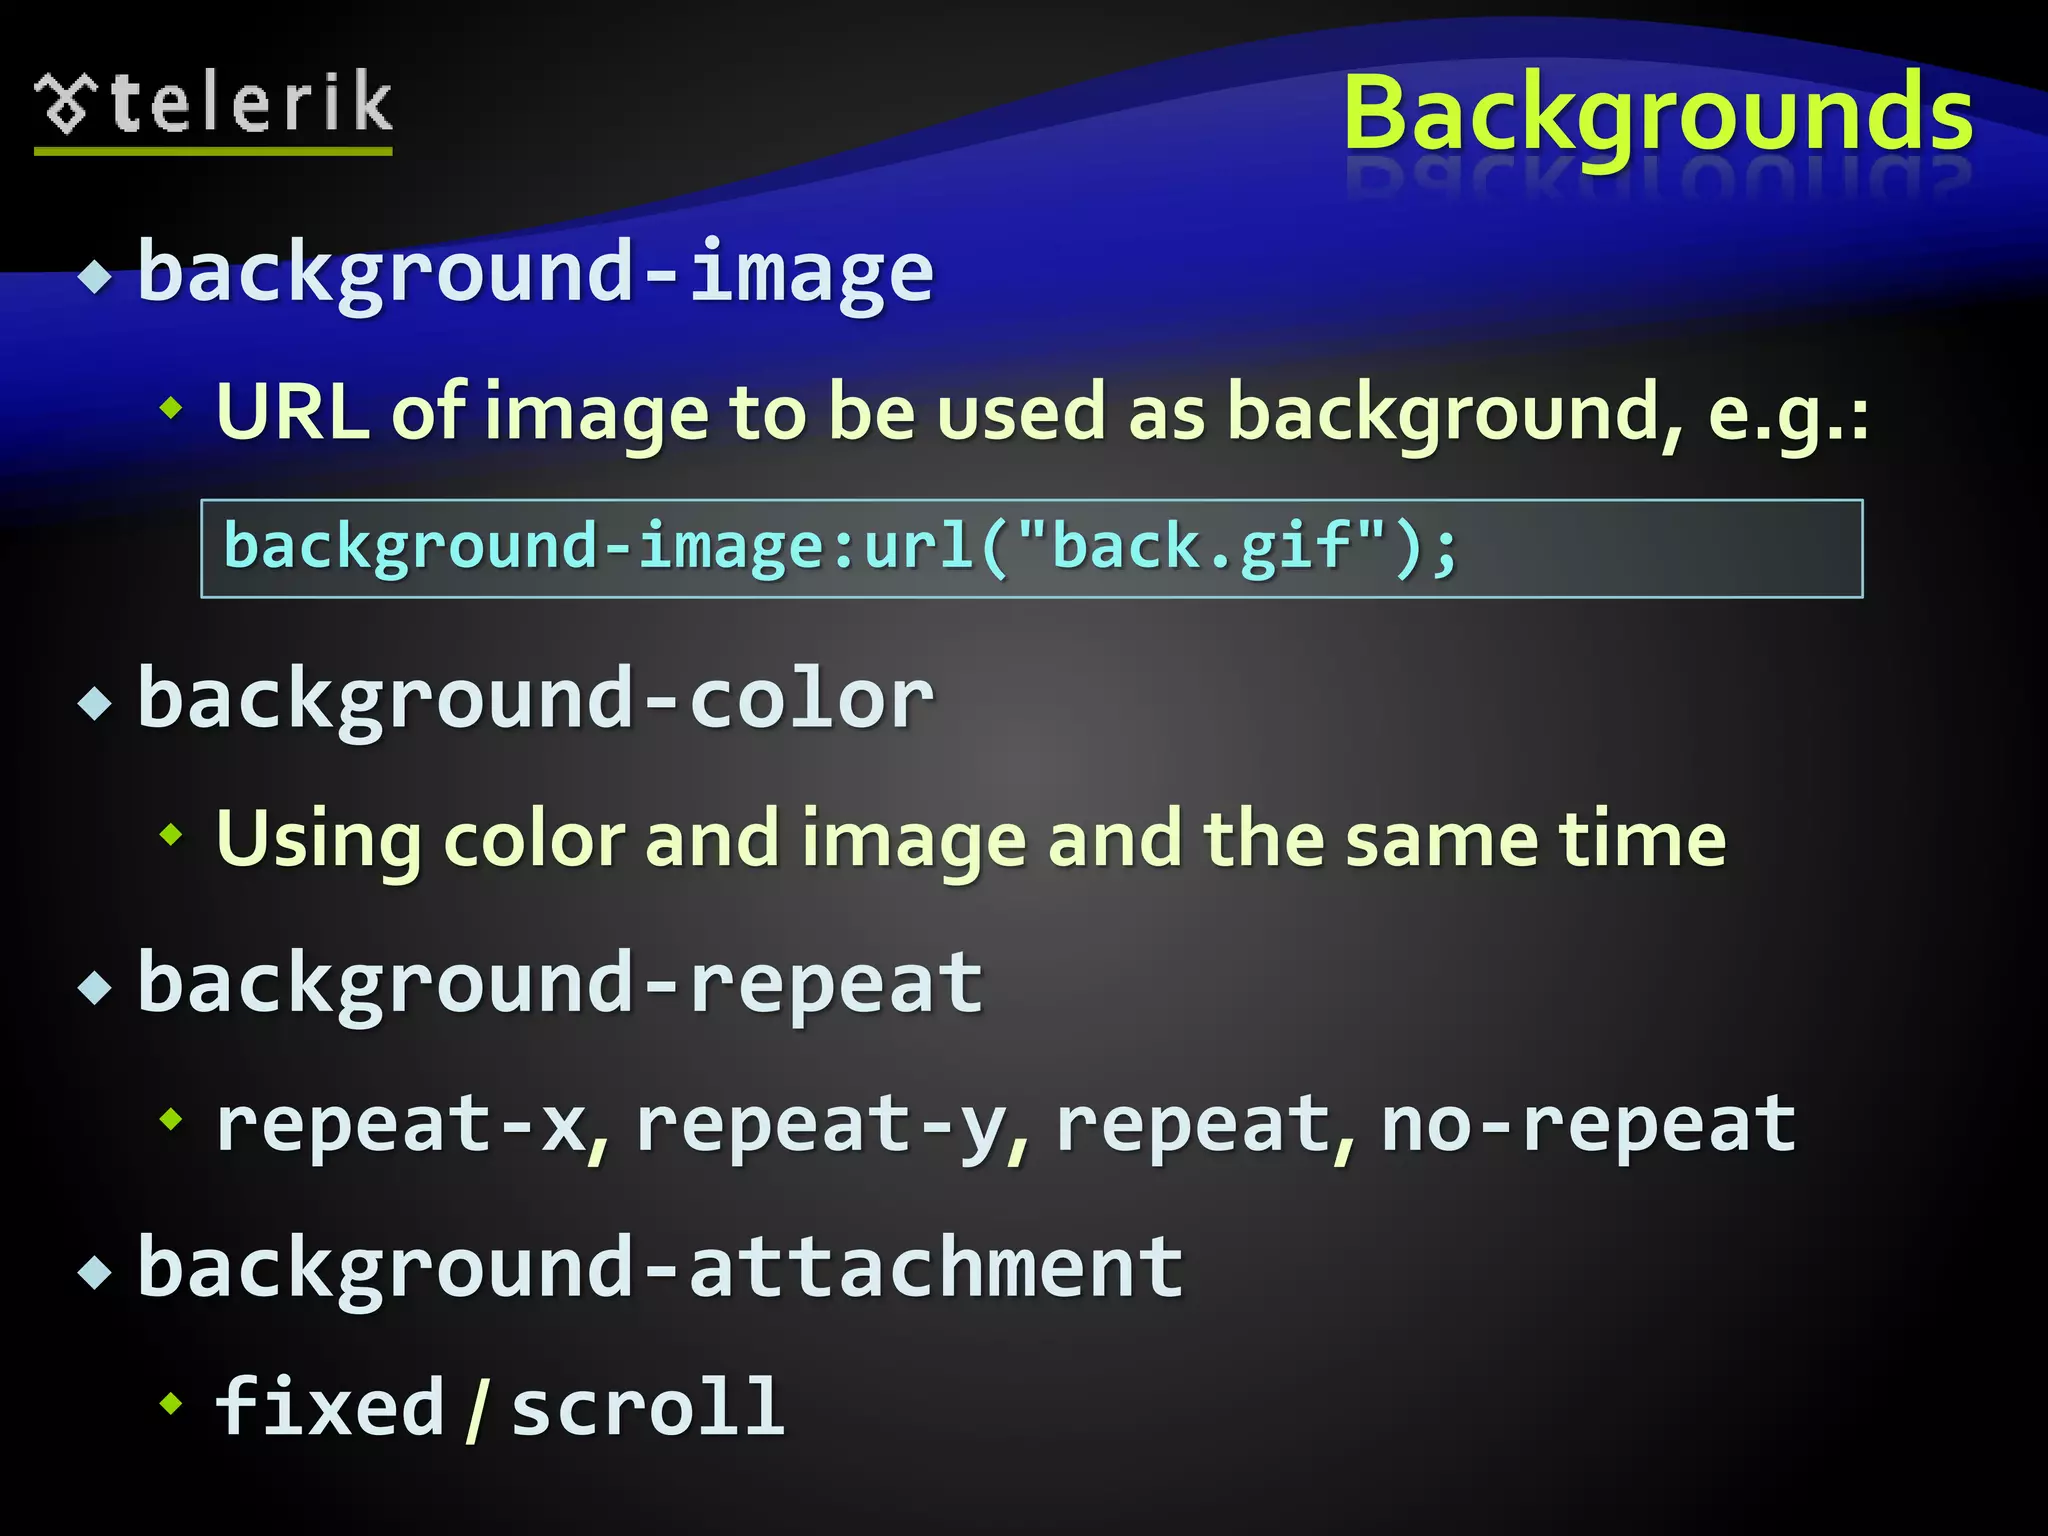Select the Backgrounds slide title
Viewport: 2048px width, 1536px height.
[x=1658, y=115]
